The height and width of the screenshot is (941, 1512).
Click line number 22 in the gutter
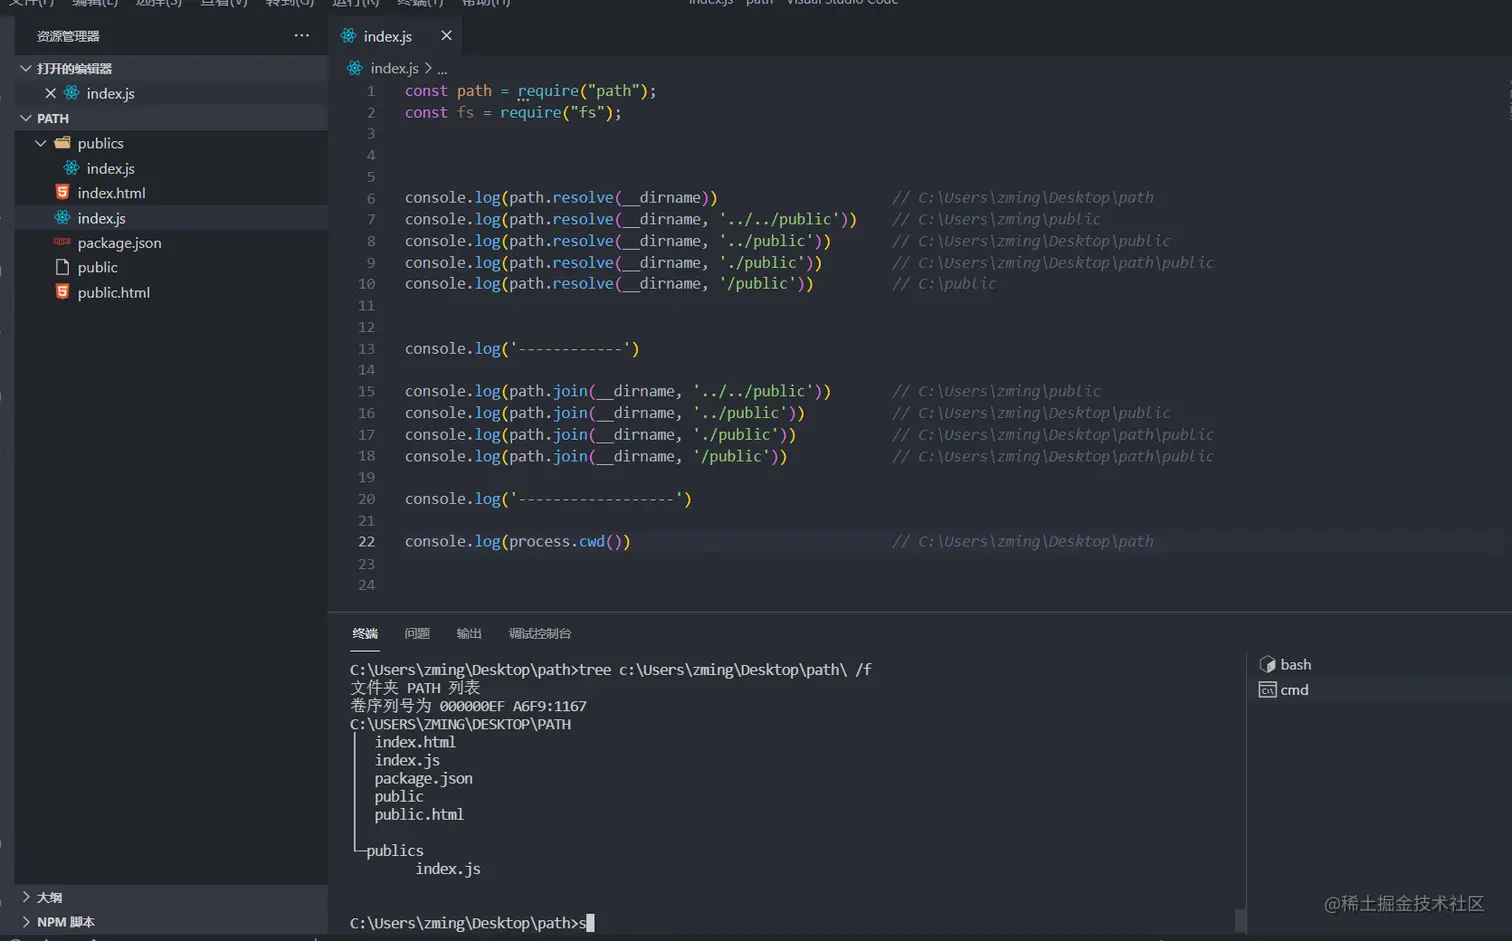366,542
